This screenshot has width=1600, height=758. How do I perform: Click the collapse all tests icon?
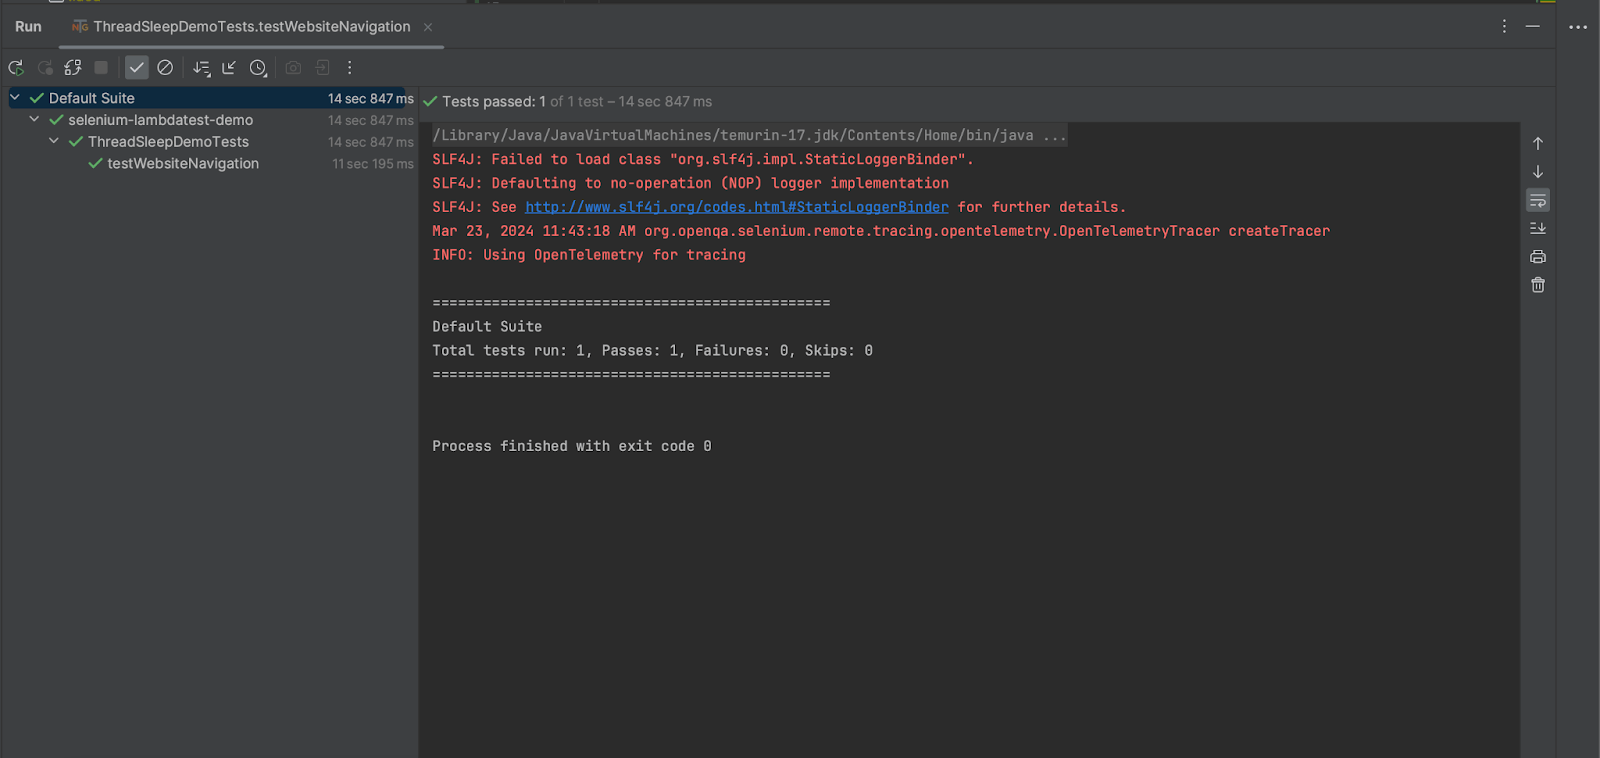click(x=229, y=68)
